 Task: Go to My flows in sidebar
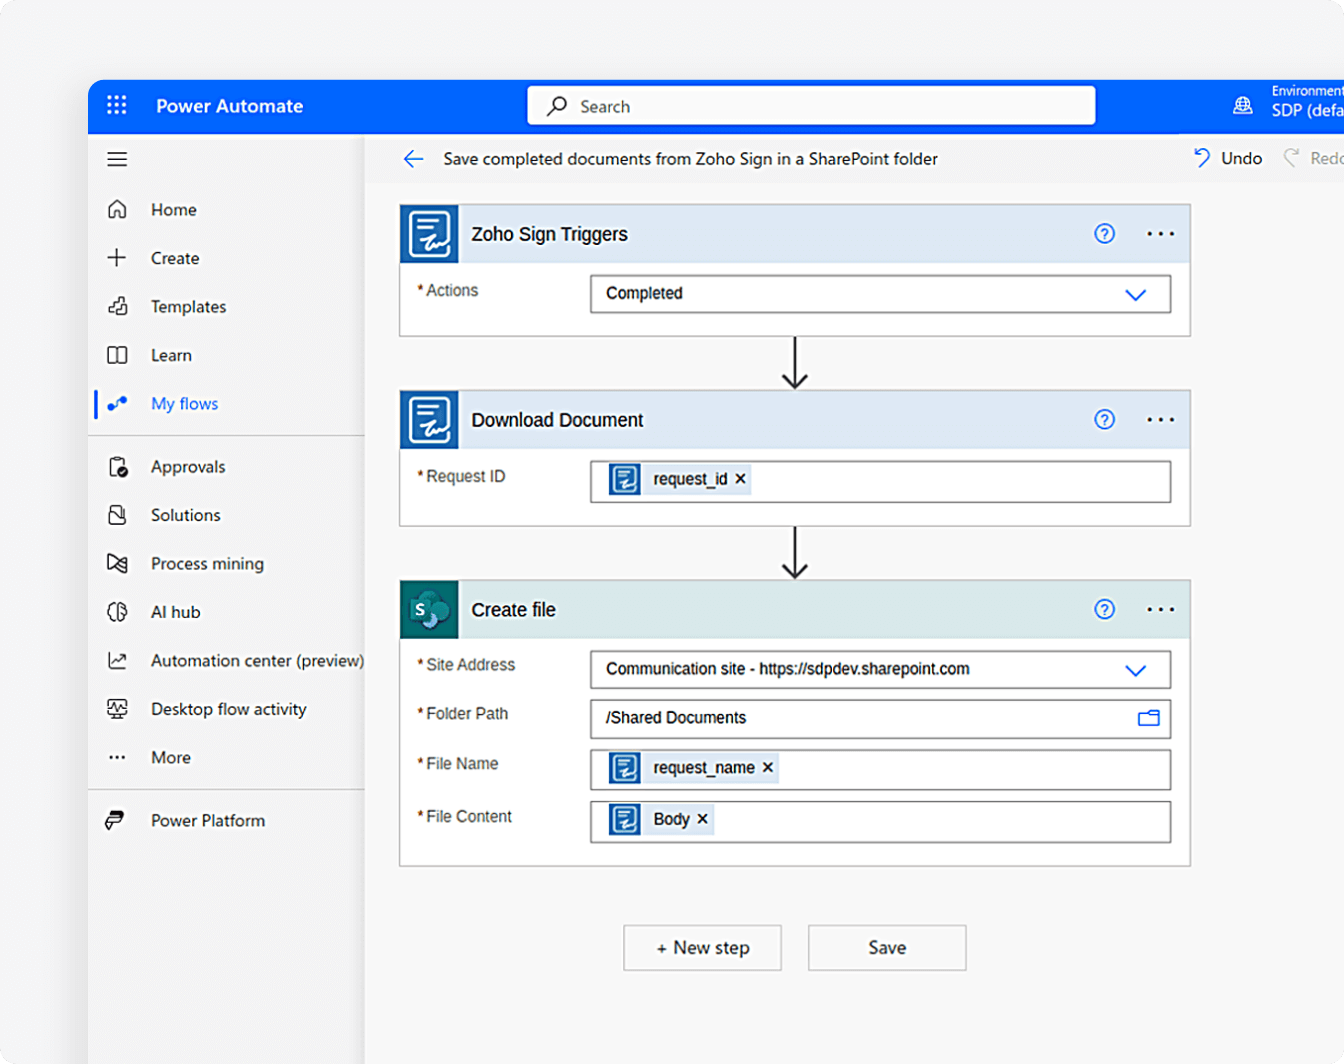pyautogui.click(x=184, y=404)
